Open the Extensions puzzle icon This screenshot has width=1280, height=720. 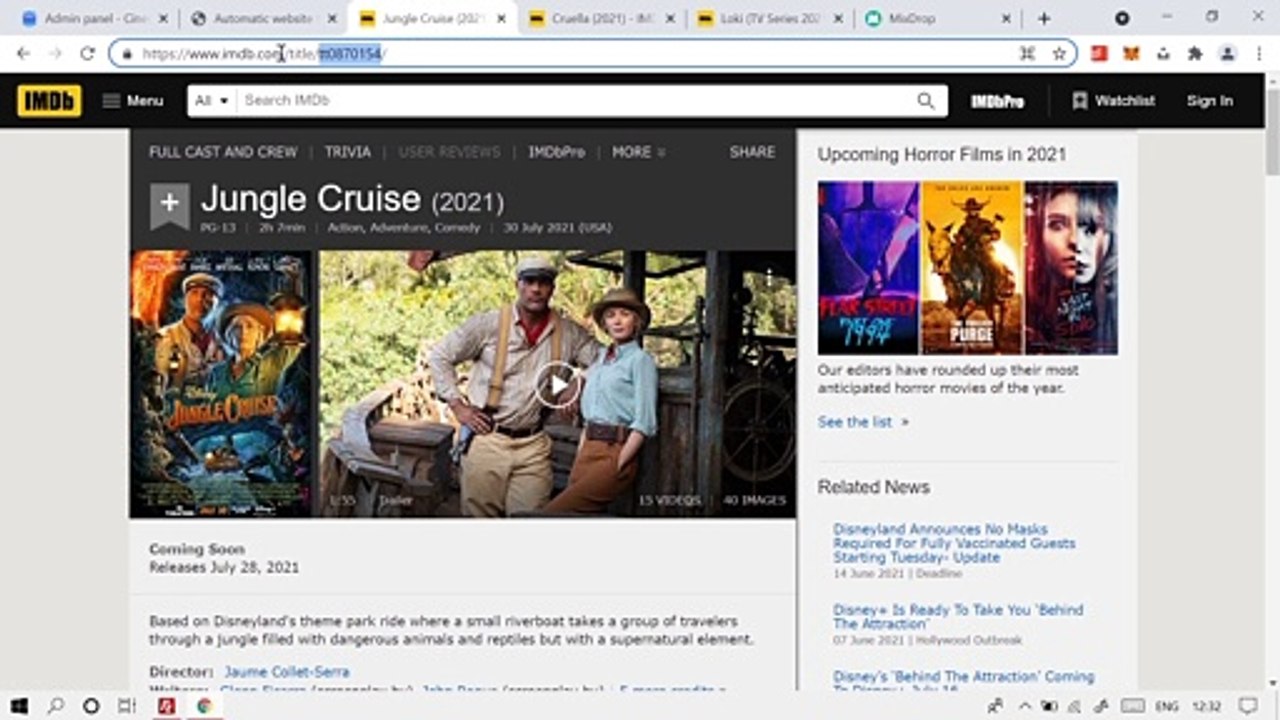pos(1195,54)
